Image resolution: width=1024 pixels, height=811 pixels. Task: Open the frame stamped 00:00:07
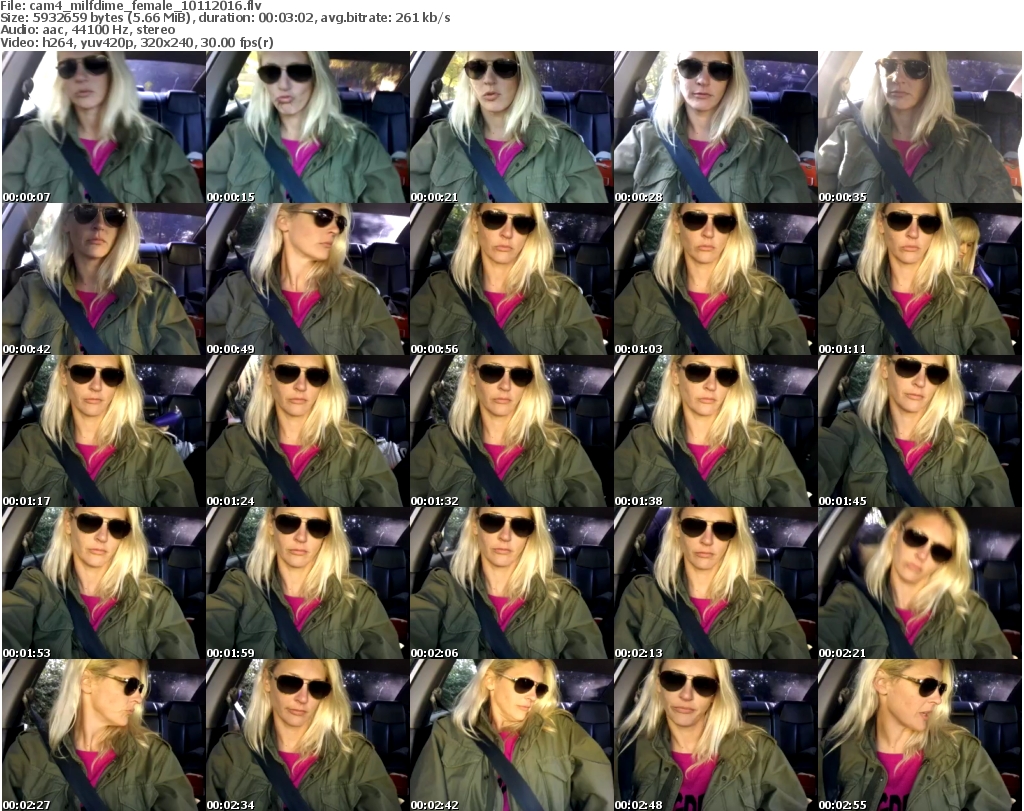point(103,127)
